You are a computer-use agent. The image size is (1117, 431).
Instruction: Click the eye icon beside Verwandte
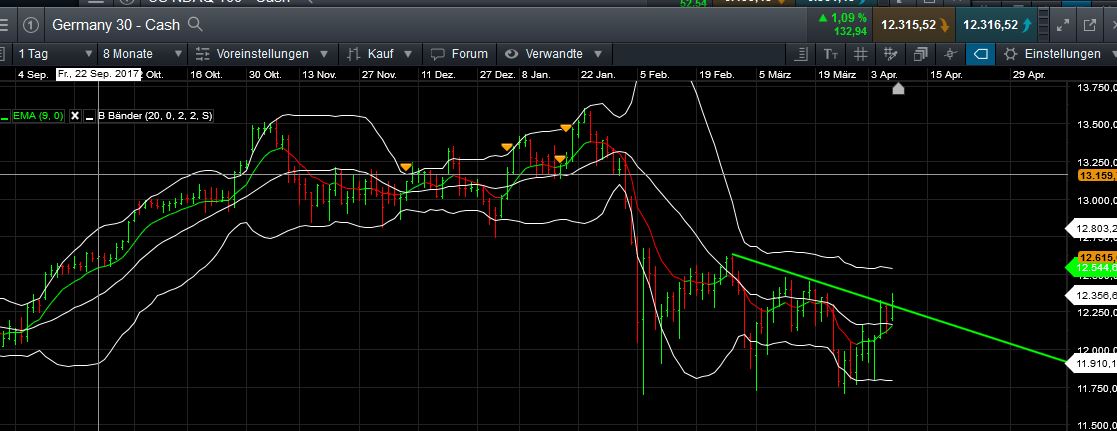[x=511, y=53]
